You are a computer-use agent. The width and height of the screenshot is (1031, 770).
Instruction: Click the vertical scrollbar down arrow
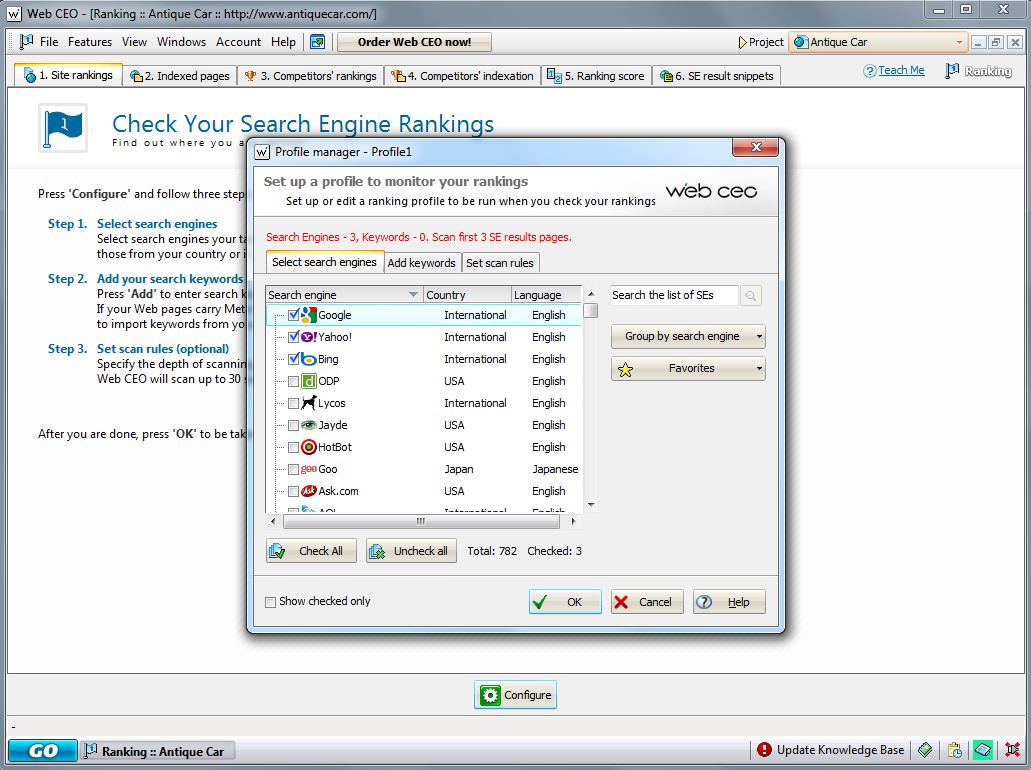tap(591, 505)
